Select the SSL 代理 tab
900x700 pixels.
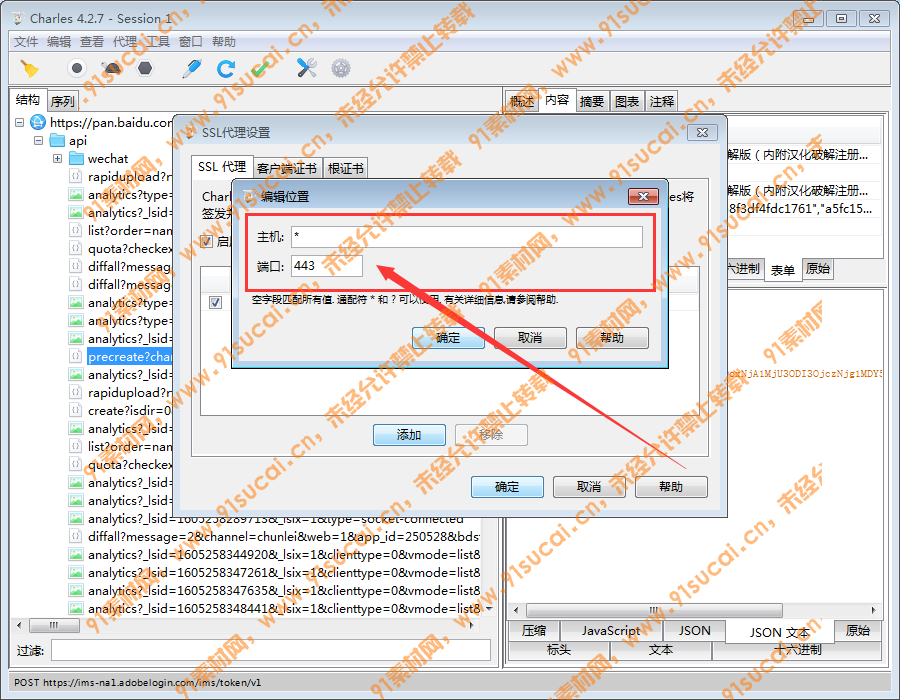click(222, 166)
